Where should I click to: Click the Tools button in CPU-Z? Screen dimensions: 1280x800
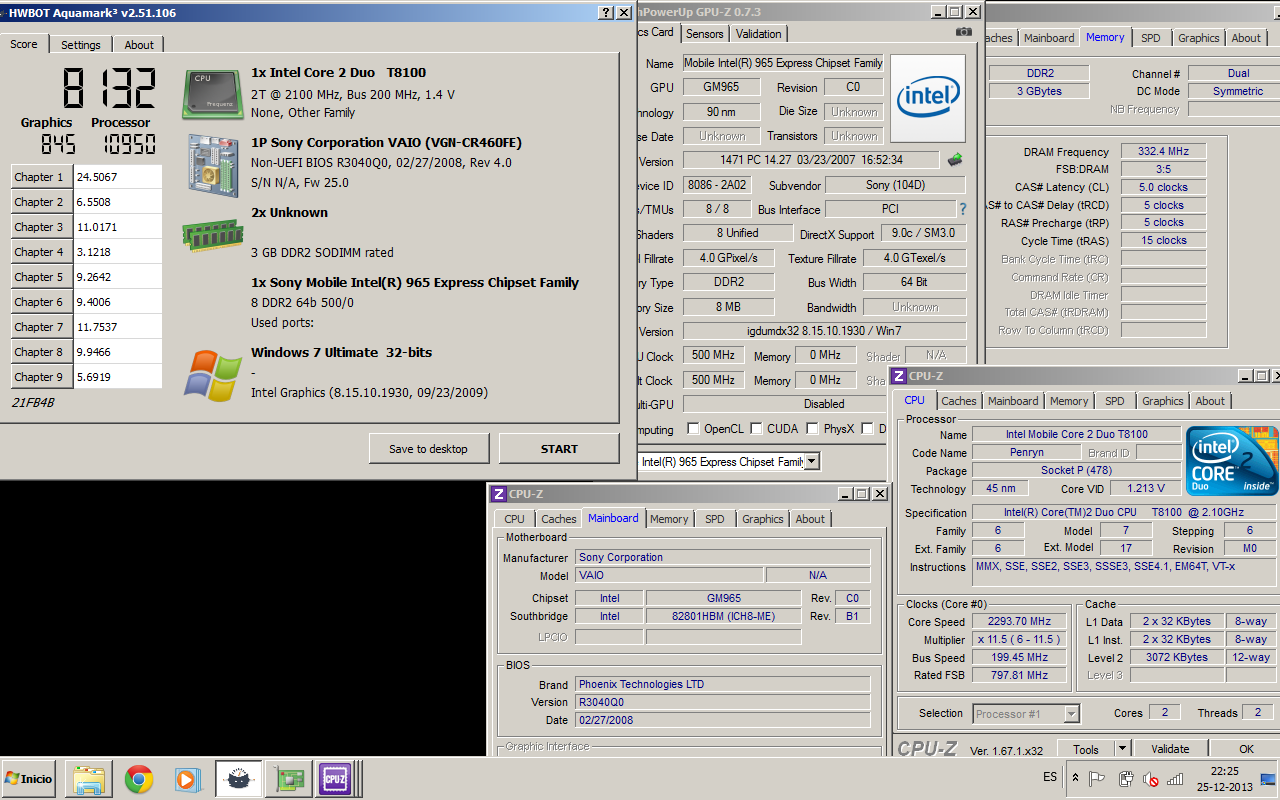click(1086, 748)
